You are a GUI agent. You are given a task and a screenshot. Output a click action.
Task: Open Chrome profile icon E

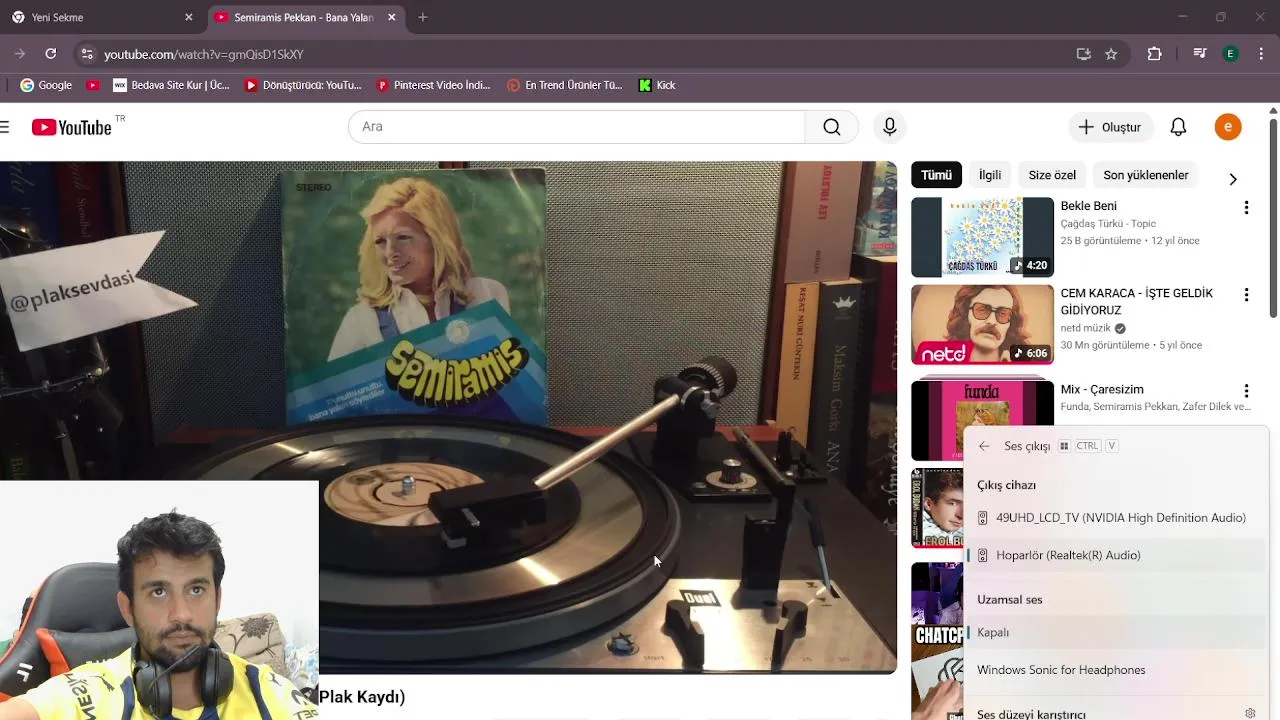pos(1231,54)
